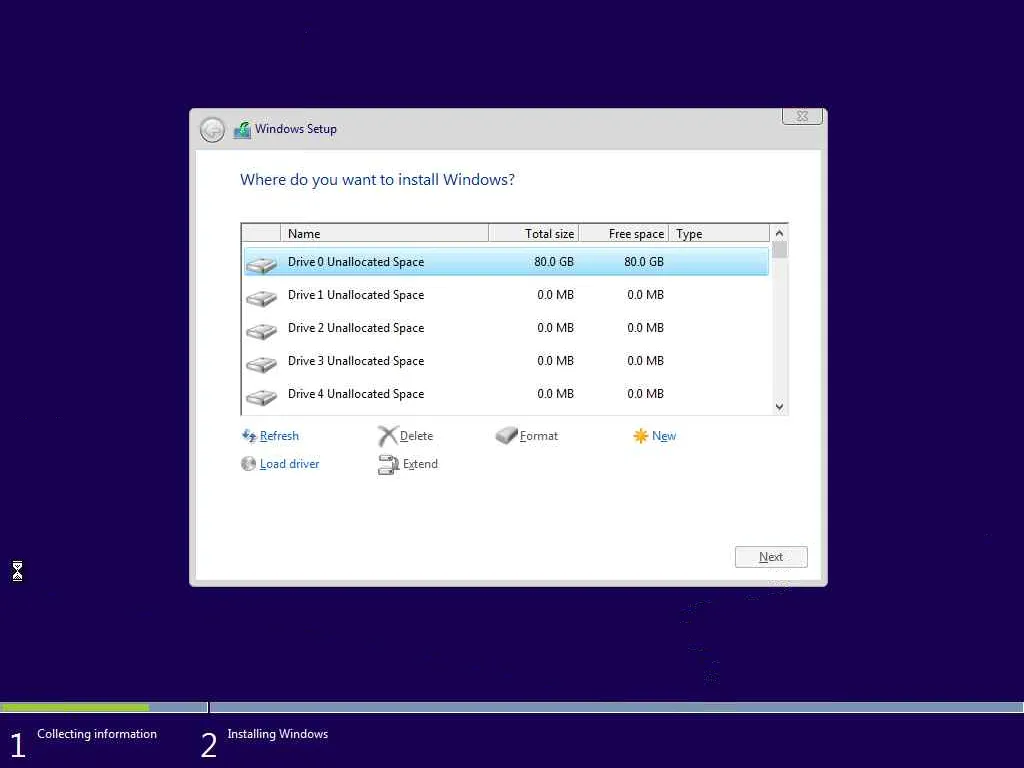Select Drive 0 Unallocated Space
Screen dimensions: 1024x768
point(505,262)
